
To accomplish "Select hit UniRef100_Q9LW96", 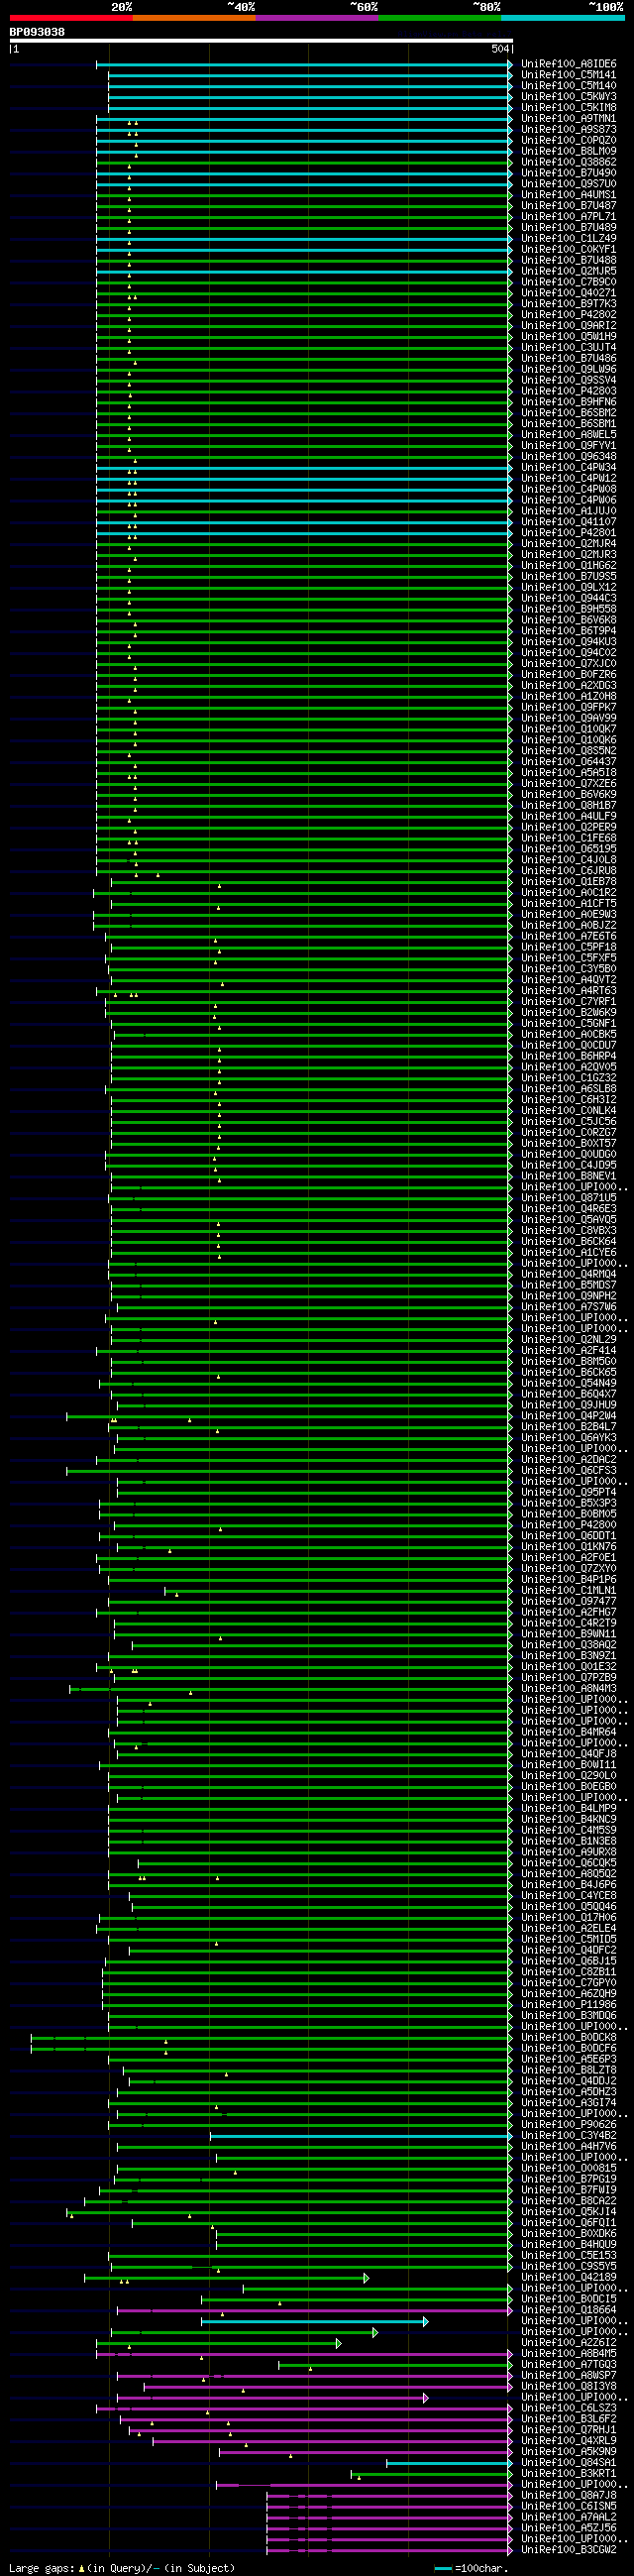I will click(x=569, y=369).
